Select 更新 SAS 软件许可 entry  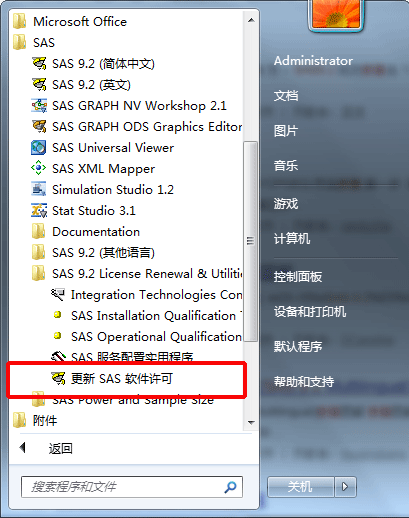(x=127, y=379)
